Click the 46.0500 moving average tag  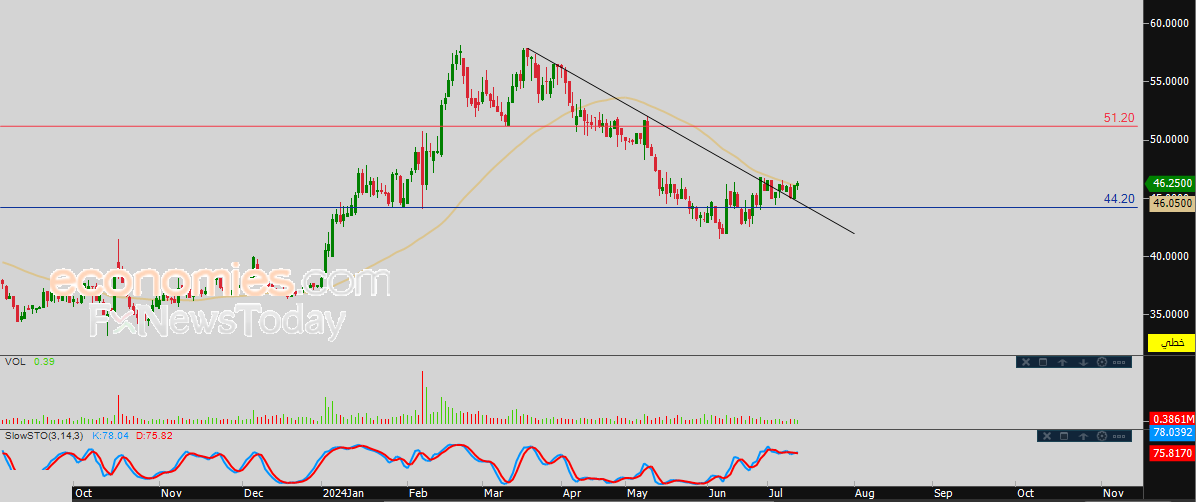[x=1172, y=204]
